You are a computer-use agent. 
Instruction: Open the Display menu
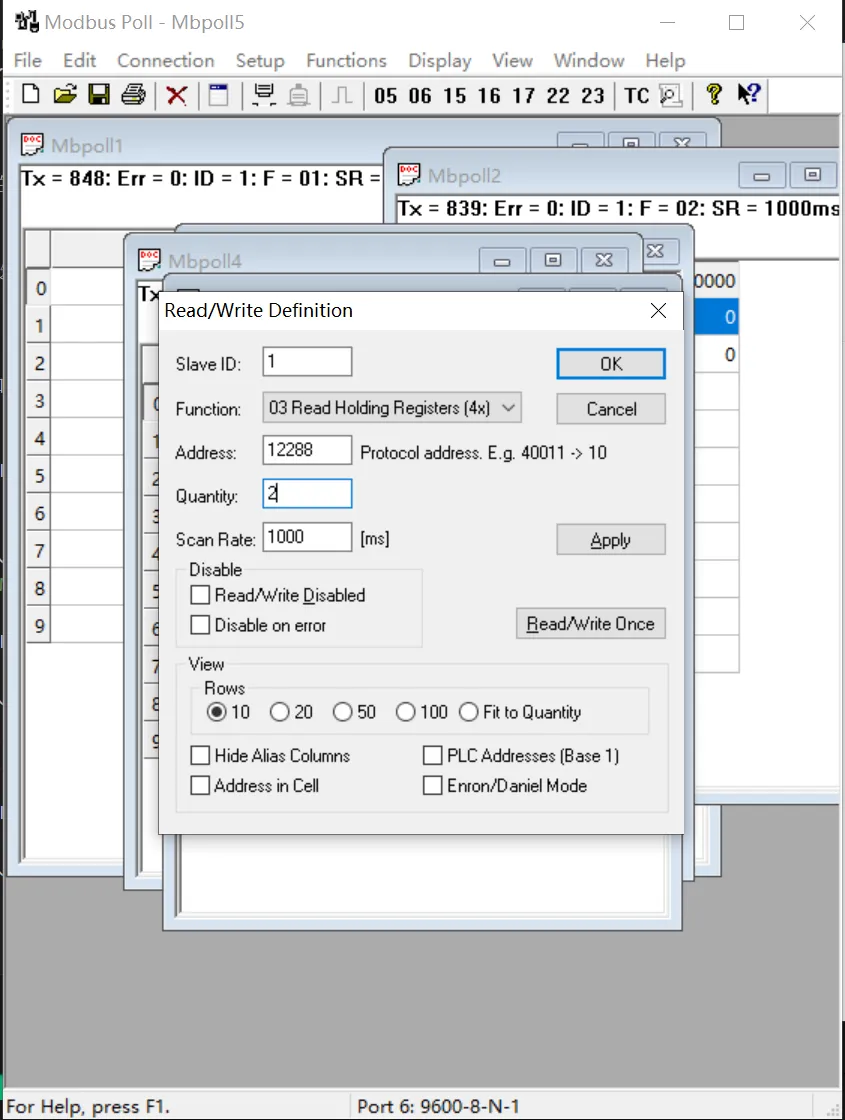point(439,61)
